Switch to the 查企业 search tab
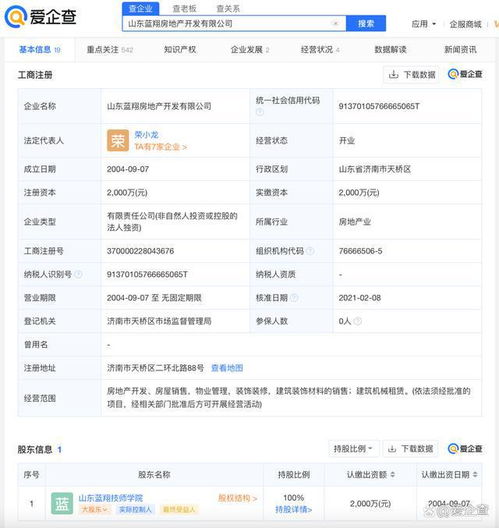The width and height of the screenshot is (499, 528). 141,8
